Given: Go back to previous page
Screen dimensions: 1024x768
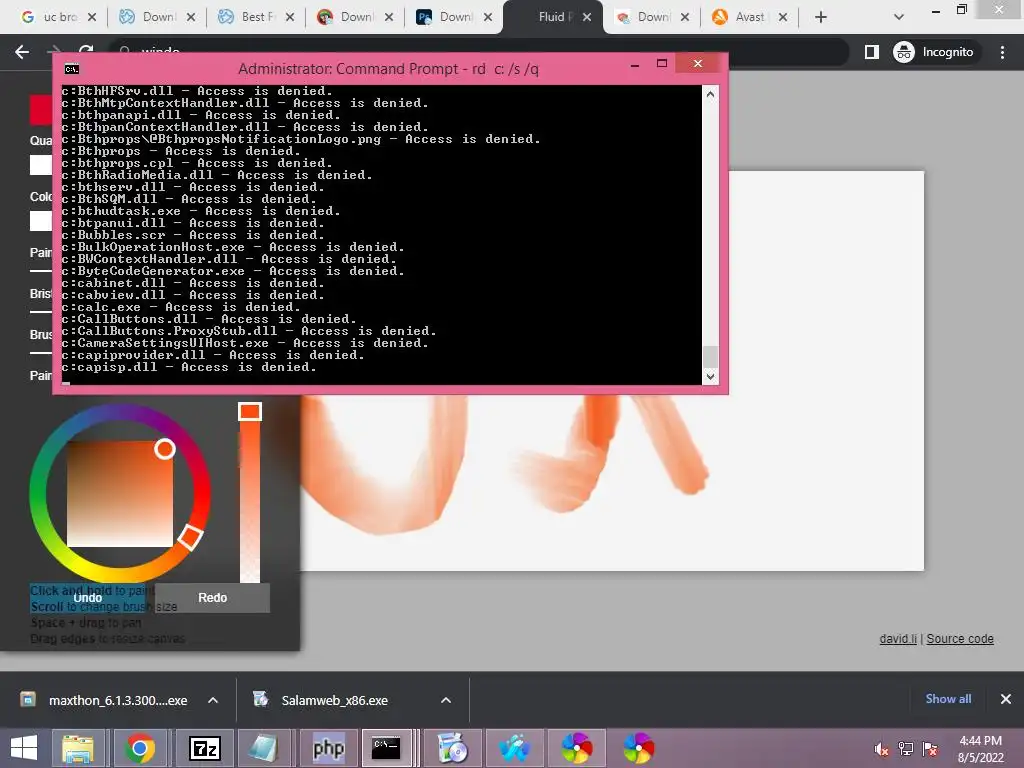Looking at the screenshot, I should [x=22, y=52].
